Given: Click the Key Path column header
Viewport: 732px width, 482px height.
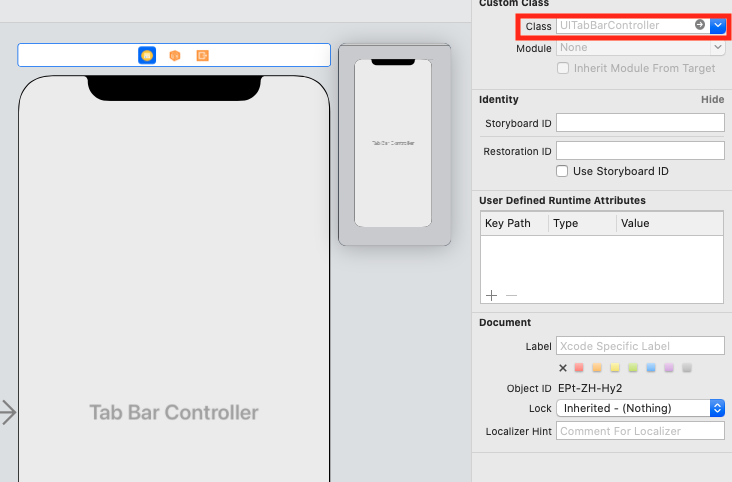Looking at the screenshot, I should pos(507,223).
